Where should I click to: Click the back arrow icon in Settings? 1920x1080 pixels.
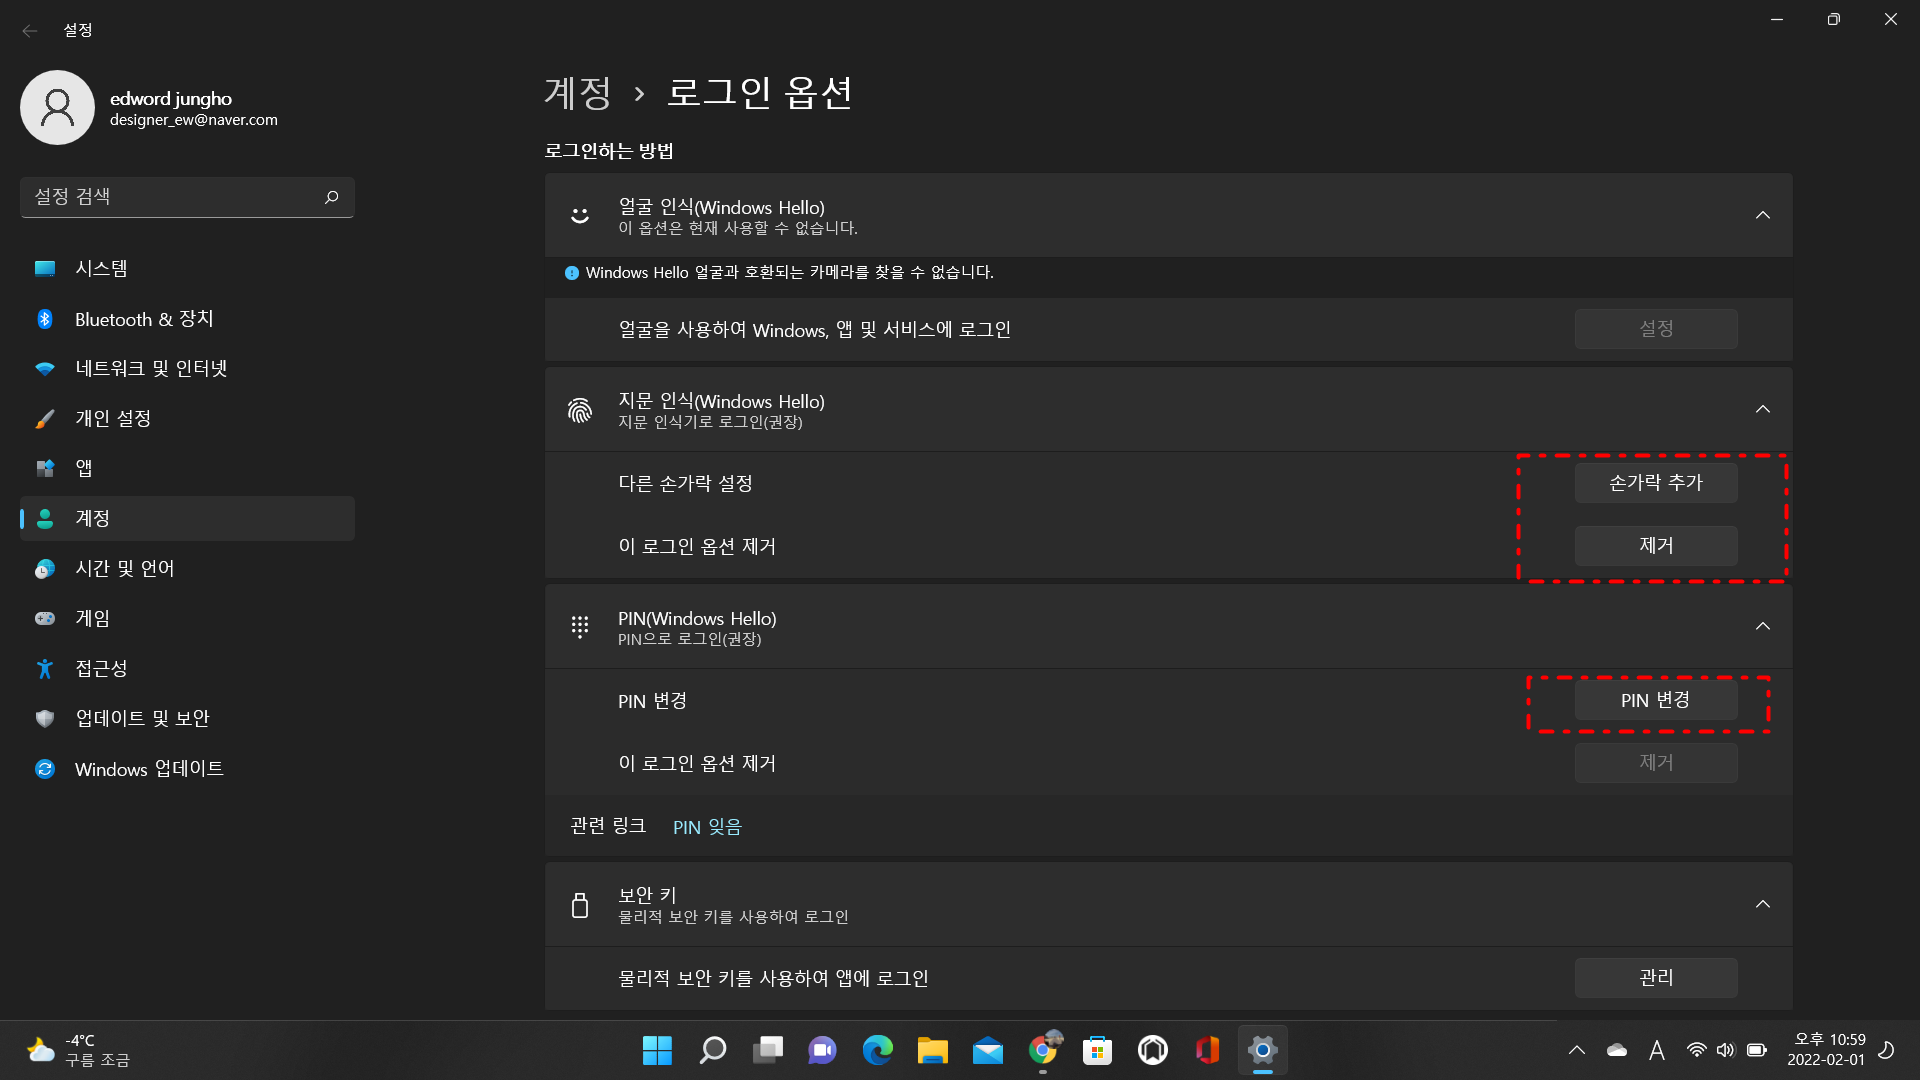click(30, 31)
